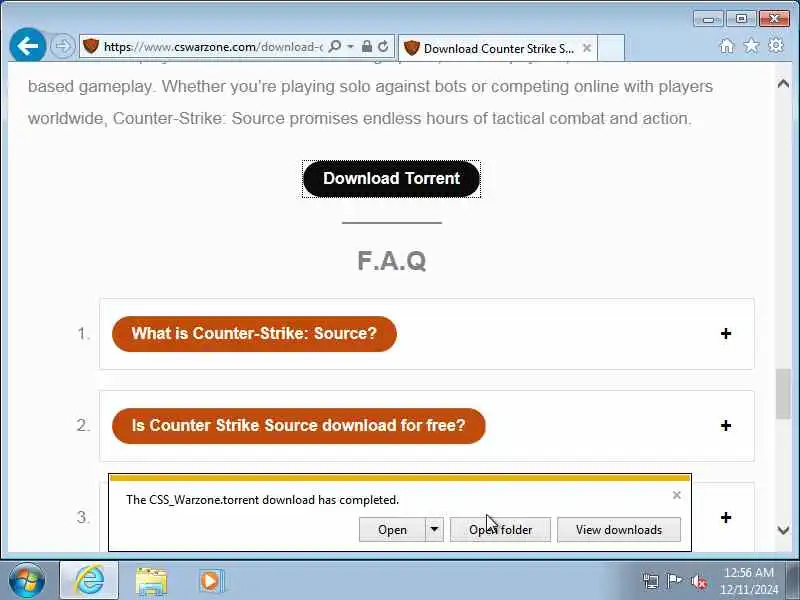Click Is Counter Strike Source download for free?
The height and width of the screenshot is (600, 800).
pyautogui.click(x=298, y=426)
